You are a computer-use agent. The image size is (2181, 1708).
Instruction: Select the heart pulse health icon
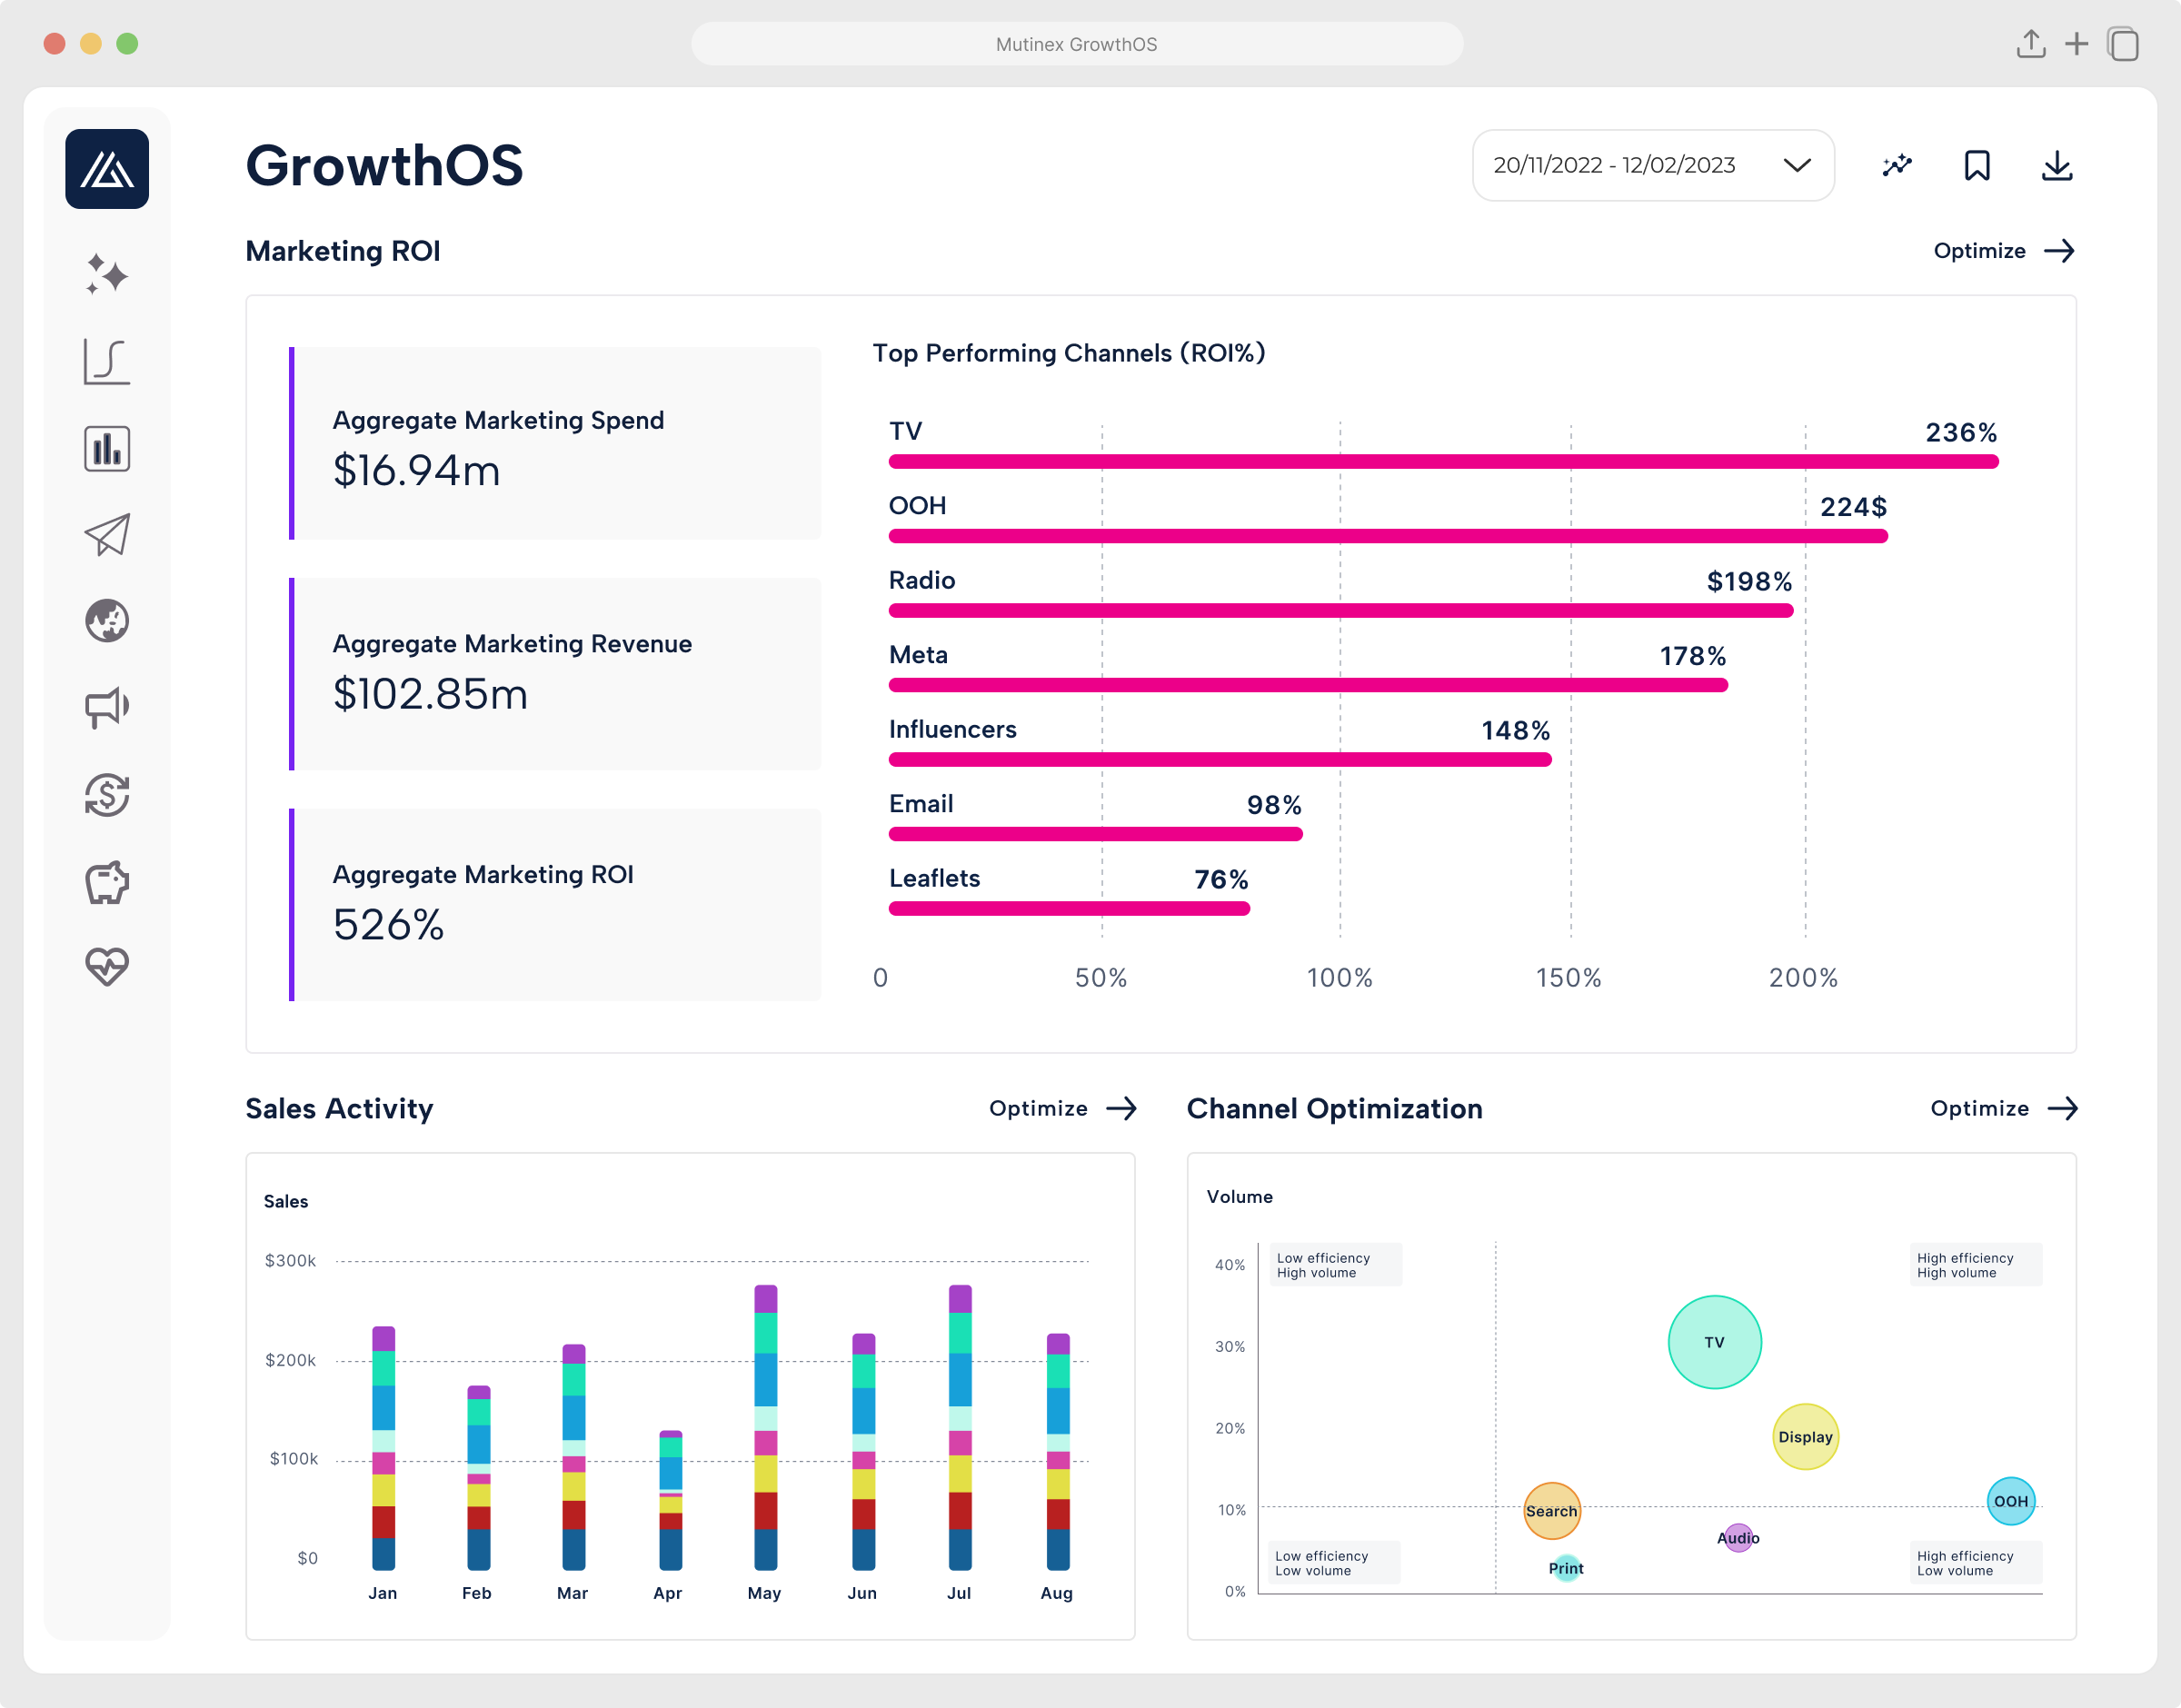pyautogui.click(x=107, y=967)
